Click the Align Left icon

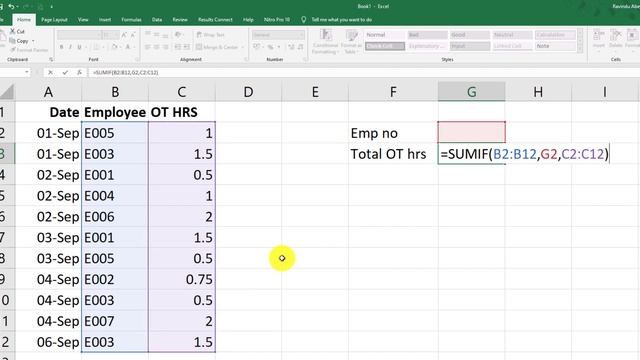click(x=148, y=47)
